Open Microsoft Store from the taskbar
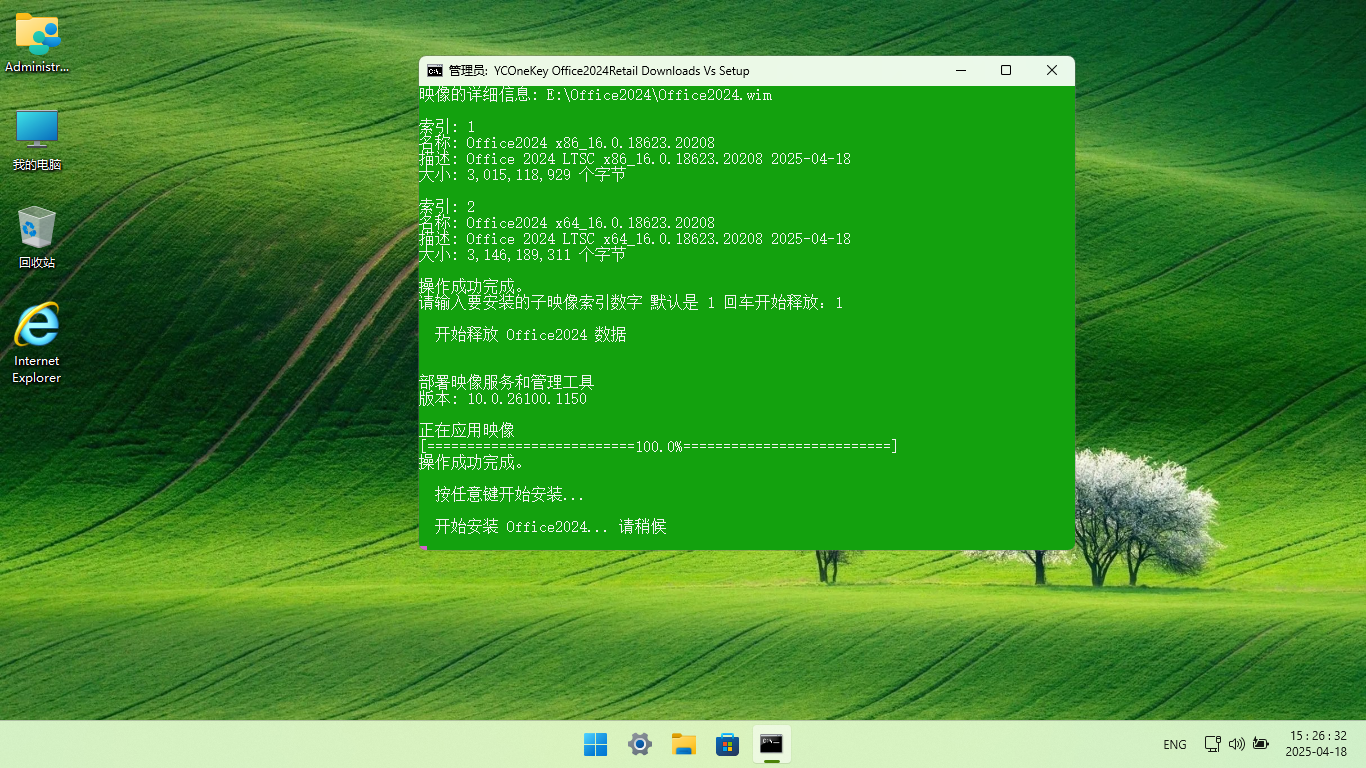Screen dimensions: 1366x768 tap(727, 744)
